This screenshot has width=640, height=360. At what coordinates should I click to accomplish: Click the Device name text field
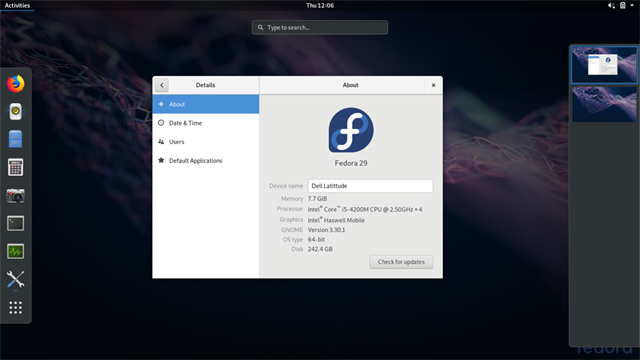point(370,186)
